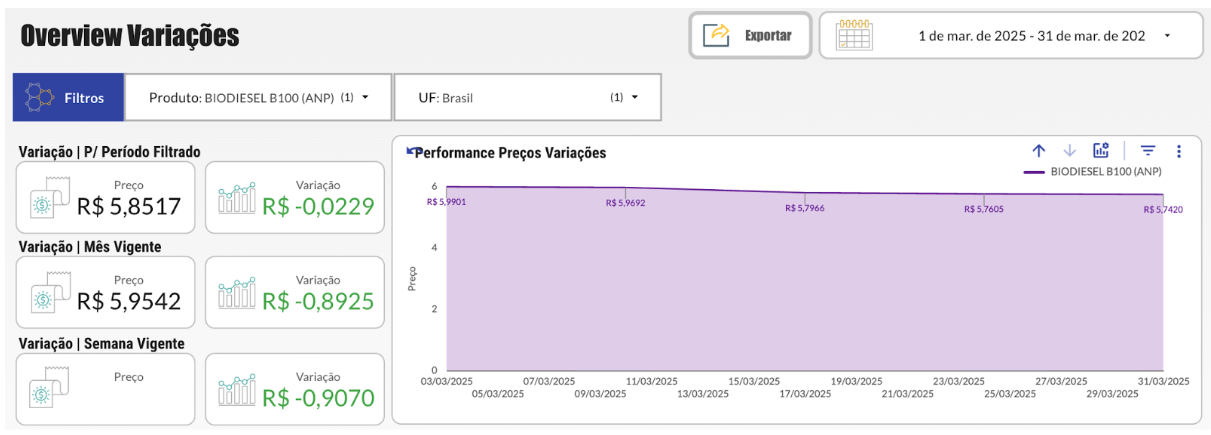Click the calendar icon in date picker
The image size is (1211, 435).
[x=854, y=35]
